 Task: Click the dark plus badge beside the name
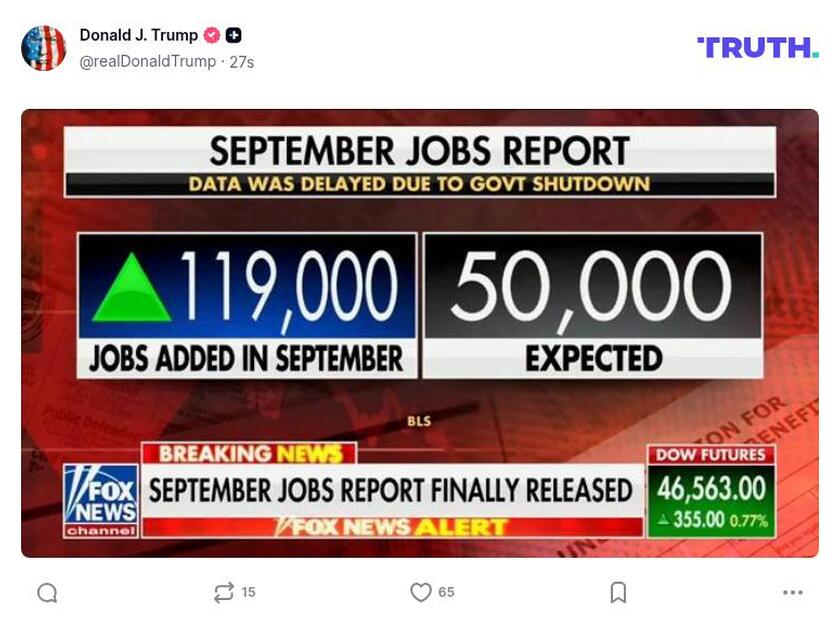[x=233, y=35]
